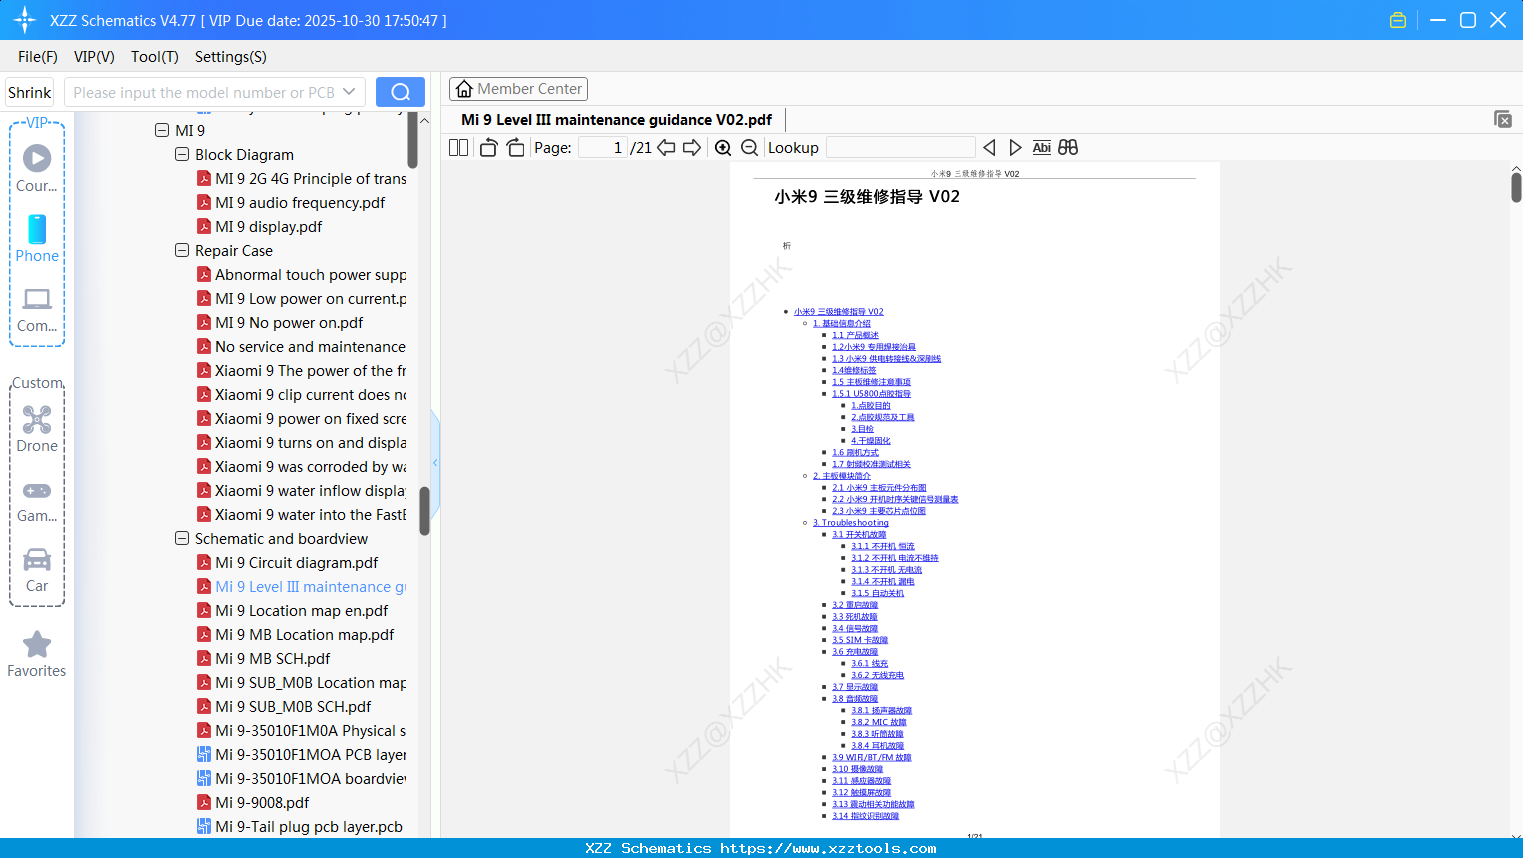This screenshot has width=1523, height=858.
Task: Zoom out of the PDF
Action: tap(749, 148)
